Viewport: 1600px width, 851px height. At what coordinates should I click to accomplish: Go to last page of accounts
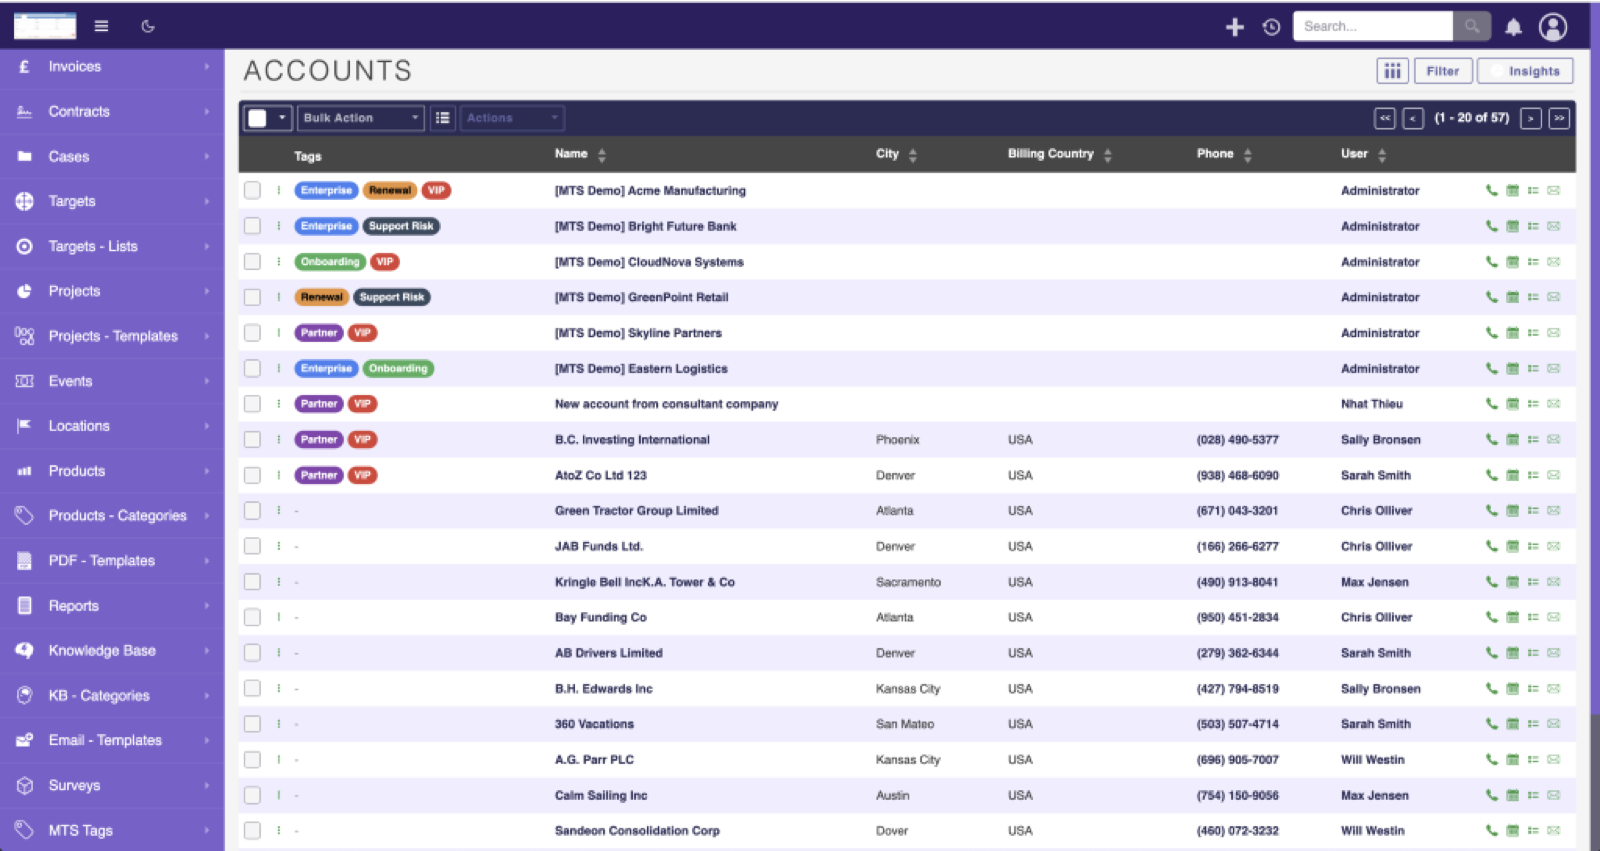[x=1558, y=118]
